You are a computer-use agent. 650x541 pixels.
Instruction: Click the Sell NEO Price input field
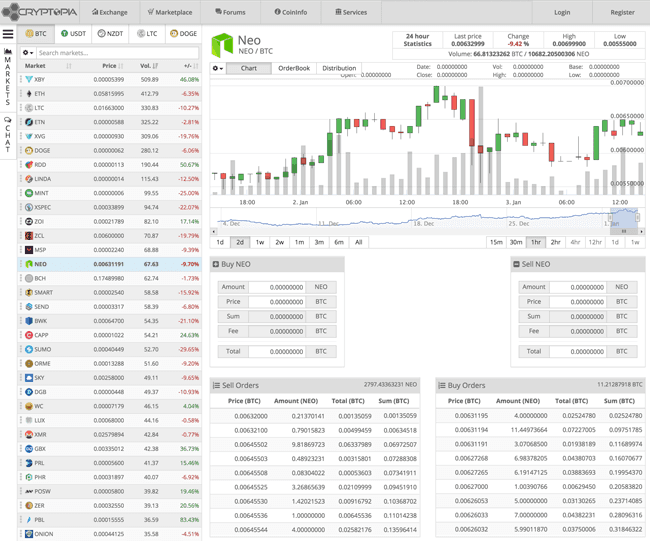(577, 302)
